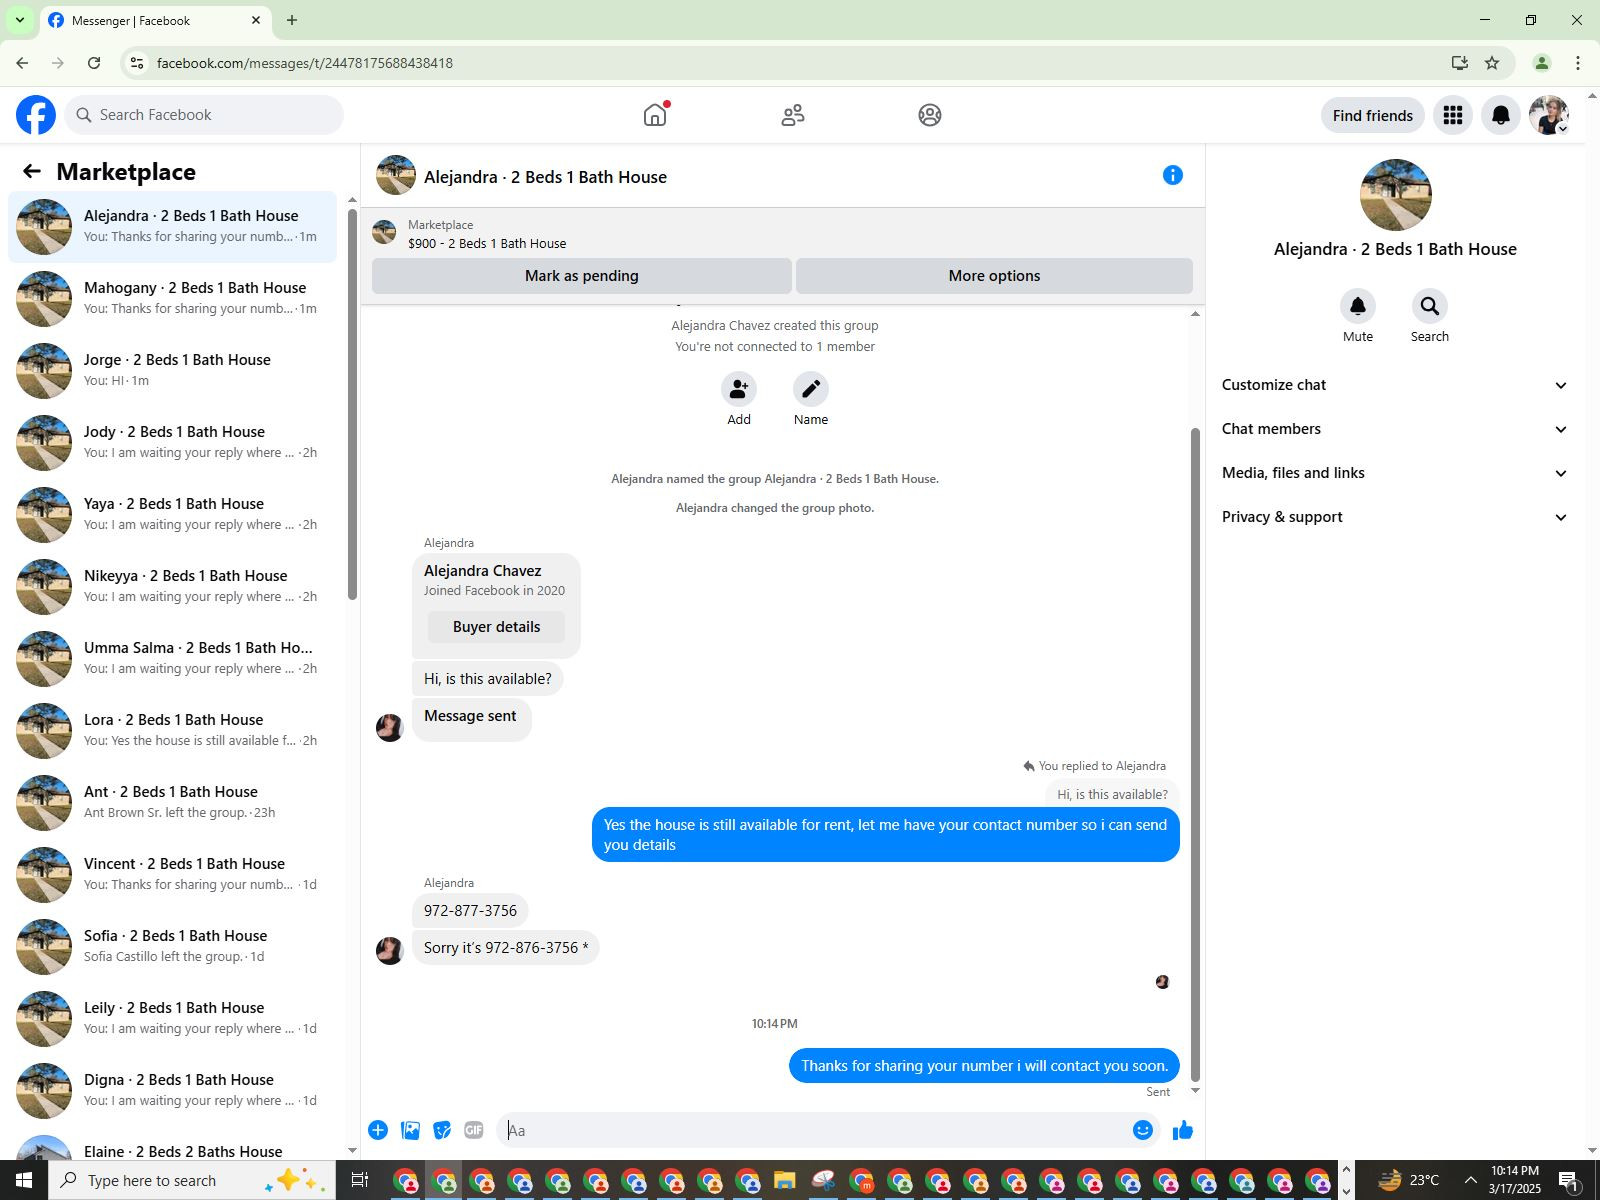Mute this conversation with bell icon
The width and height of the screenshot is (1600, 1200).
tap(1358, 306)
